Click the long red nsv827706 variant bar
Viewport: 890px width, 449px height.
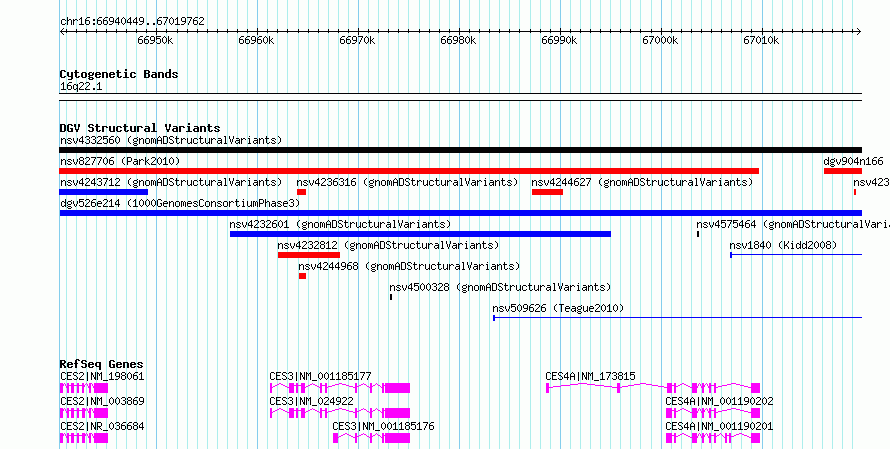coord(409,171)
